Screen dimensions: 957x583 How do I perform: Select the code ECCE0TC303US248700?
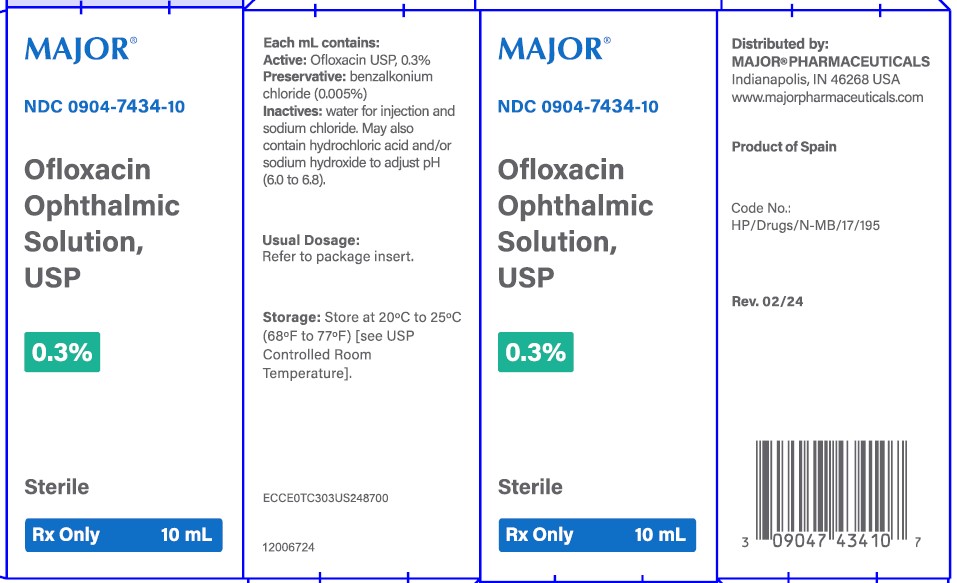pyautogui.click(x=325, y=497)
